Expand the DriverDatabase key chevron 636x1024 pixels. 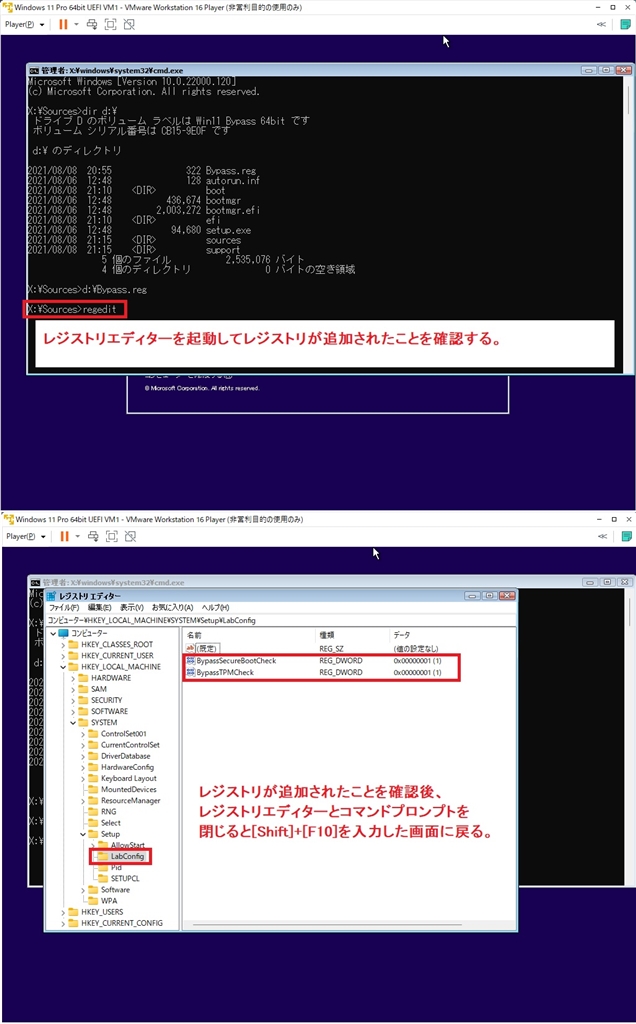pos(83,756)
